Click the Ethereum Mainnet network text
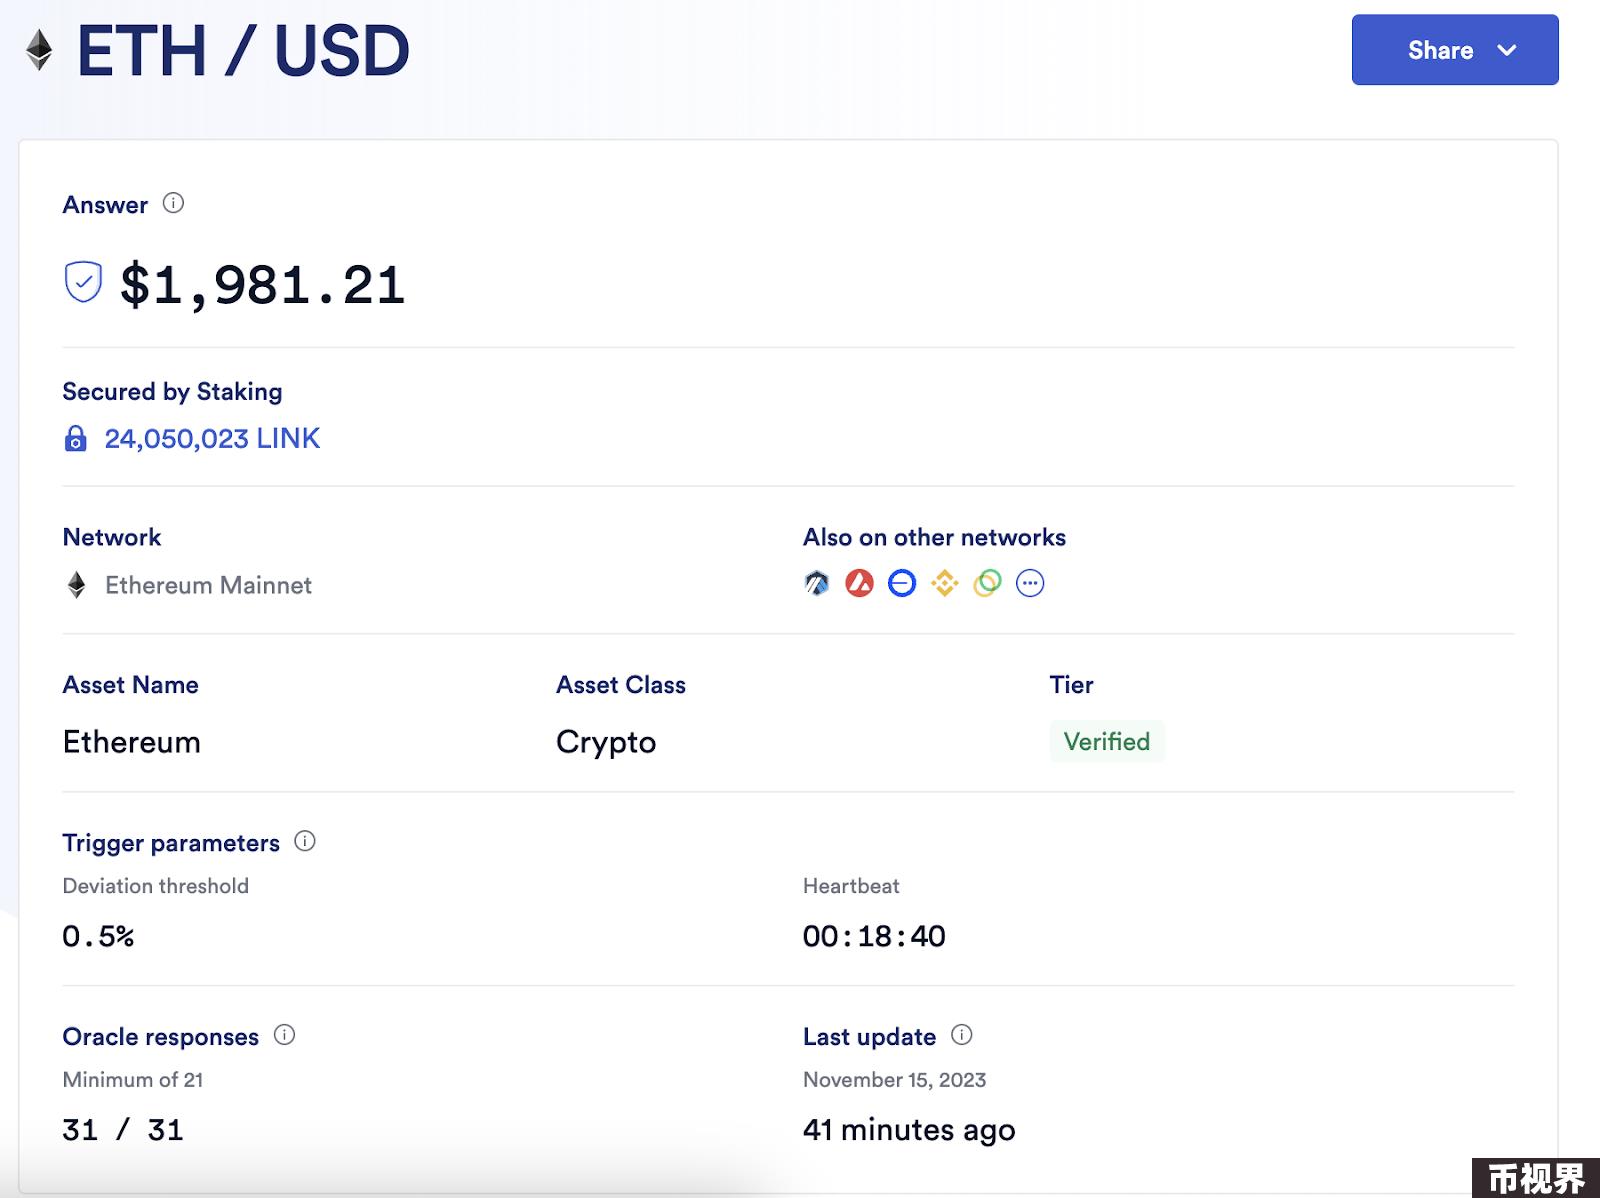The width and height of the screenshot is (1600, 1198). 208,585
